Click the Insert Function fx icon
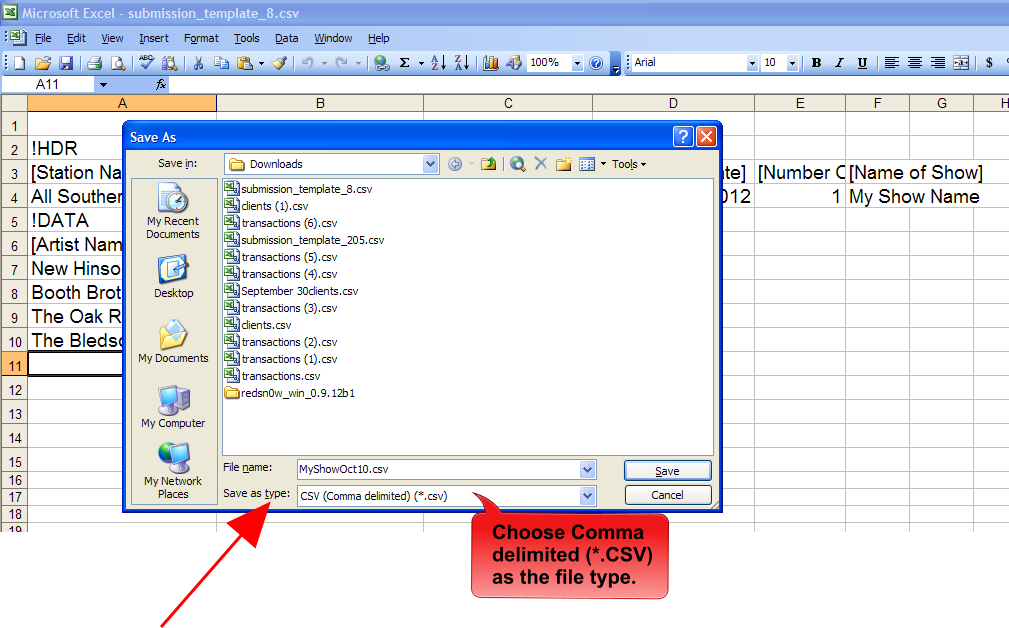 161,84
